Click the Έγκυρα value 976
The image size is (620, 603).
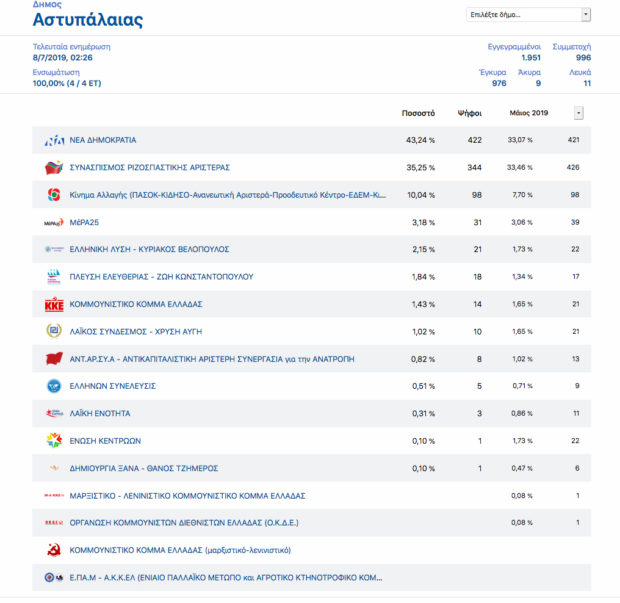coord(499,83)
